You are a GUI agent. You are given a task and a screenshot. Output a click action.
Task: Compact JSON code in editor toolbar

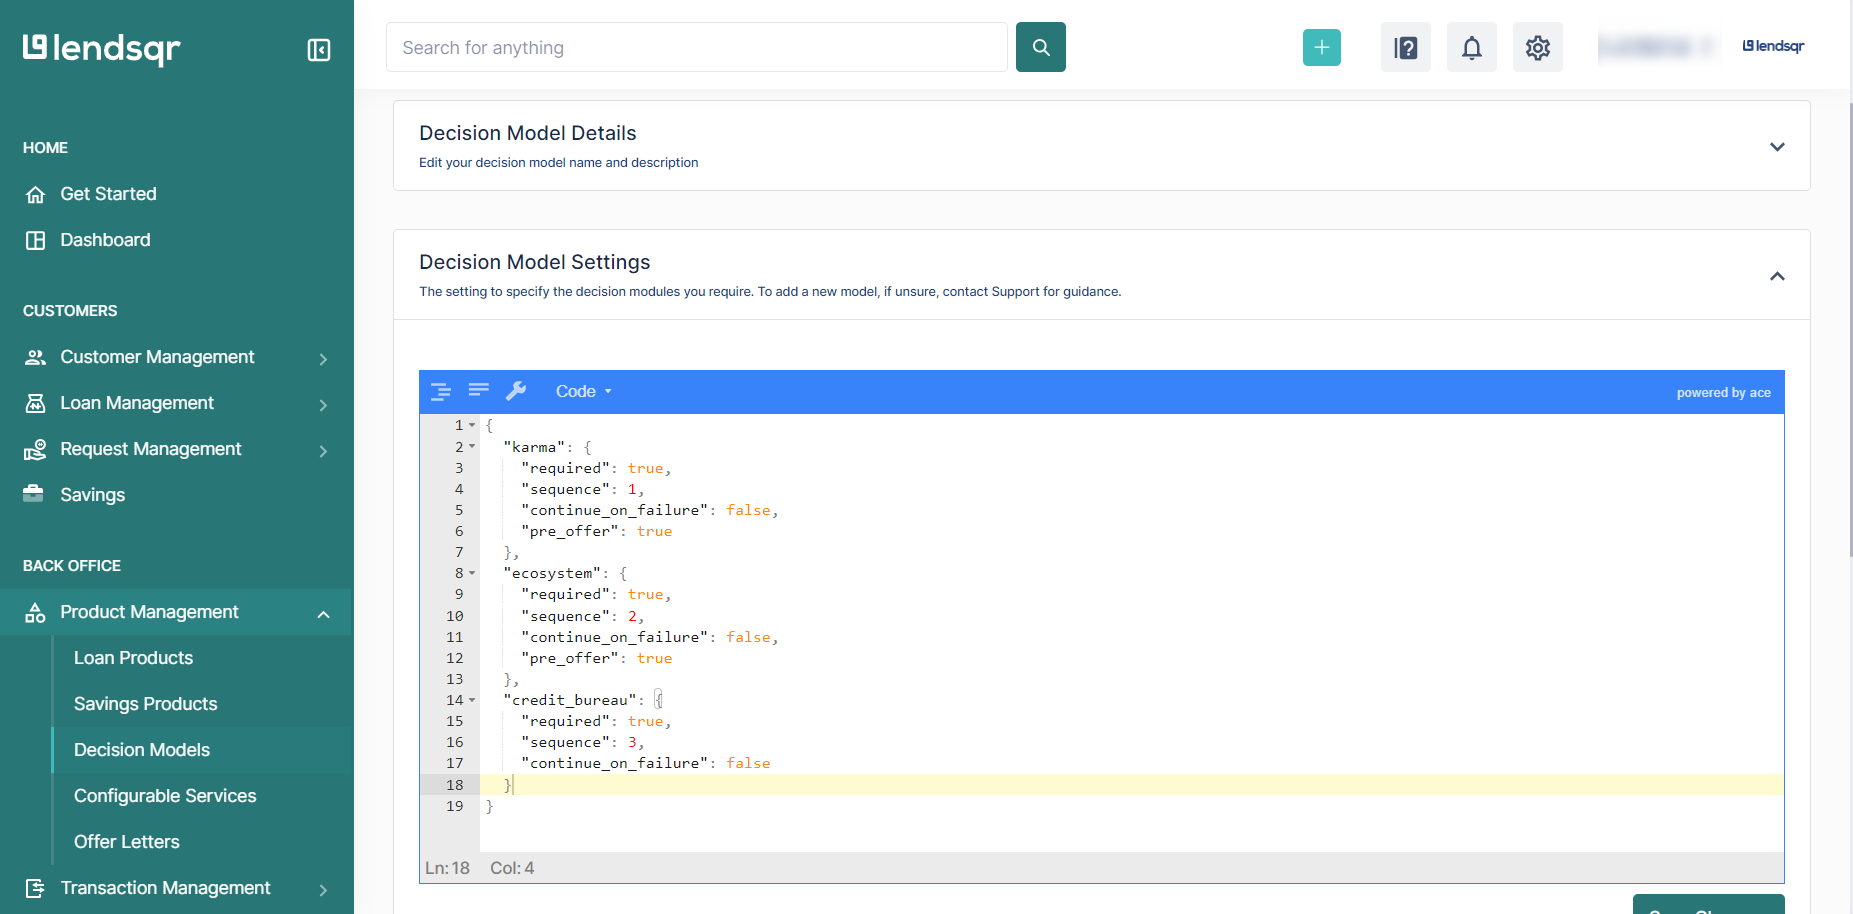pyautogui.click(x=478, y=391)
